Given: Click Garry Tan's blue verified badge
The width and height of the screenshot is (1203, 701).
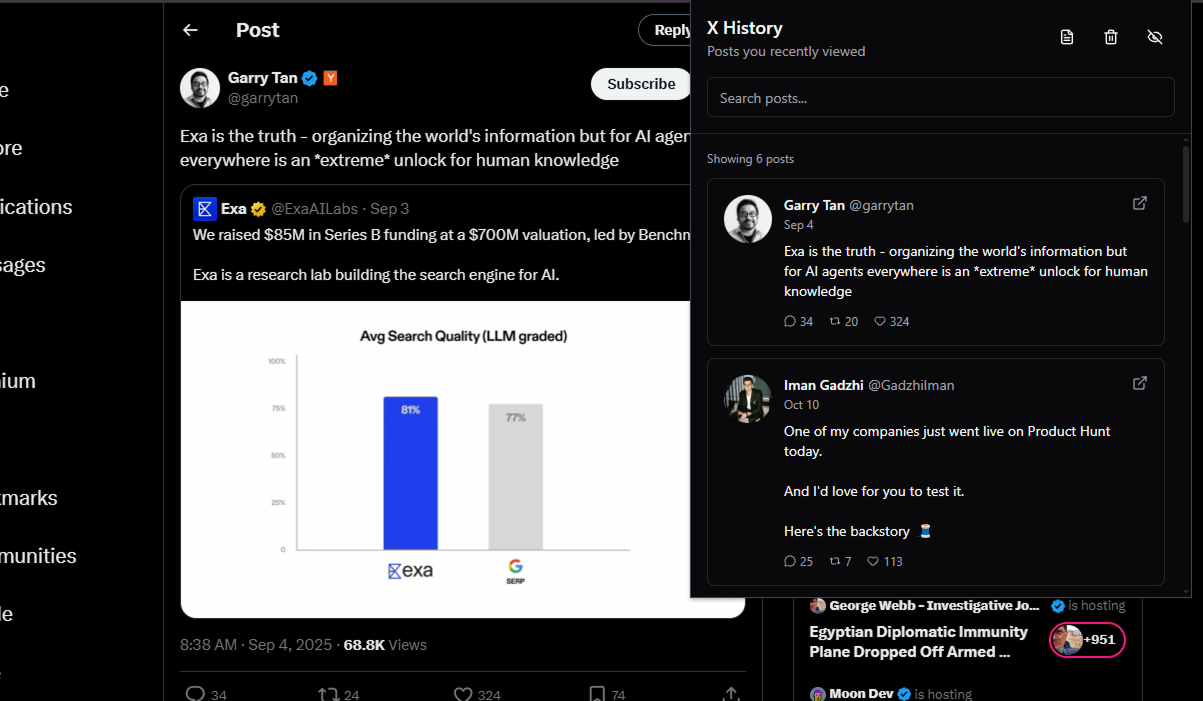Looking at the screenshot, I should 309,77.
